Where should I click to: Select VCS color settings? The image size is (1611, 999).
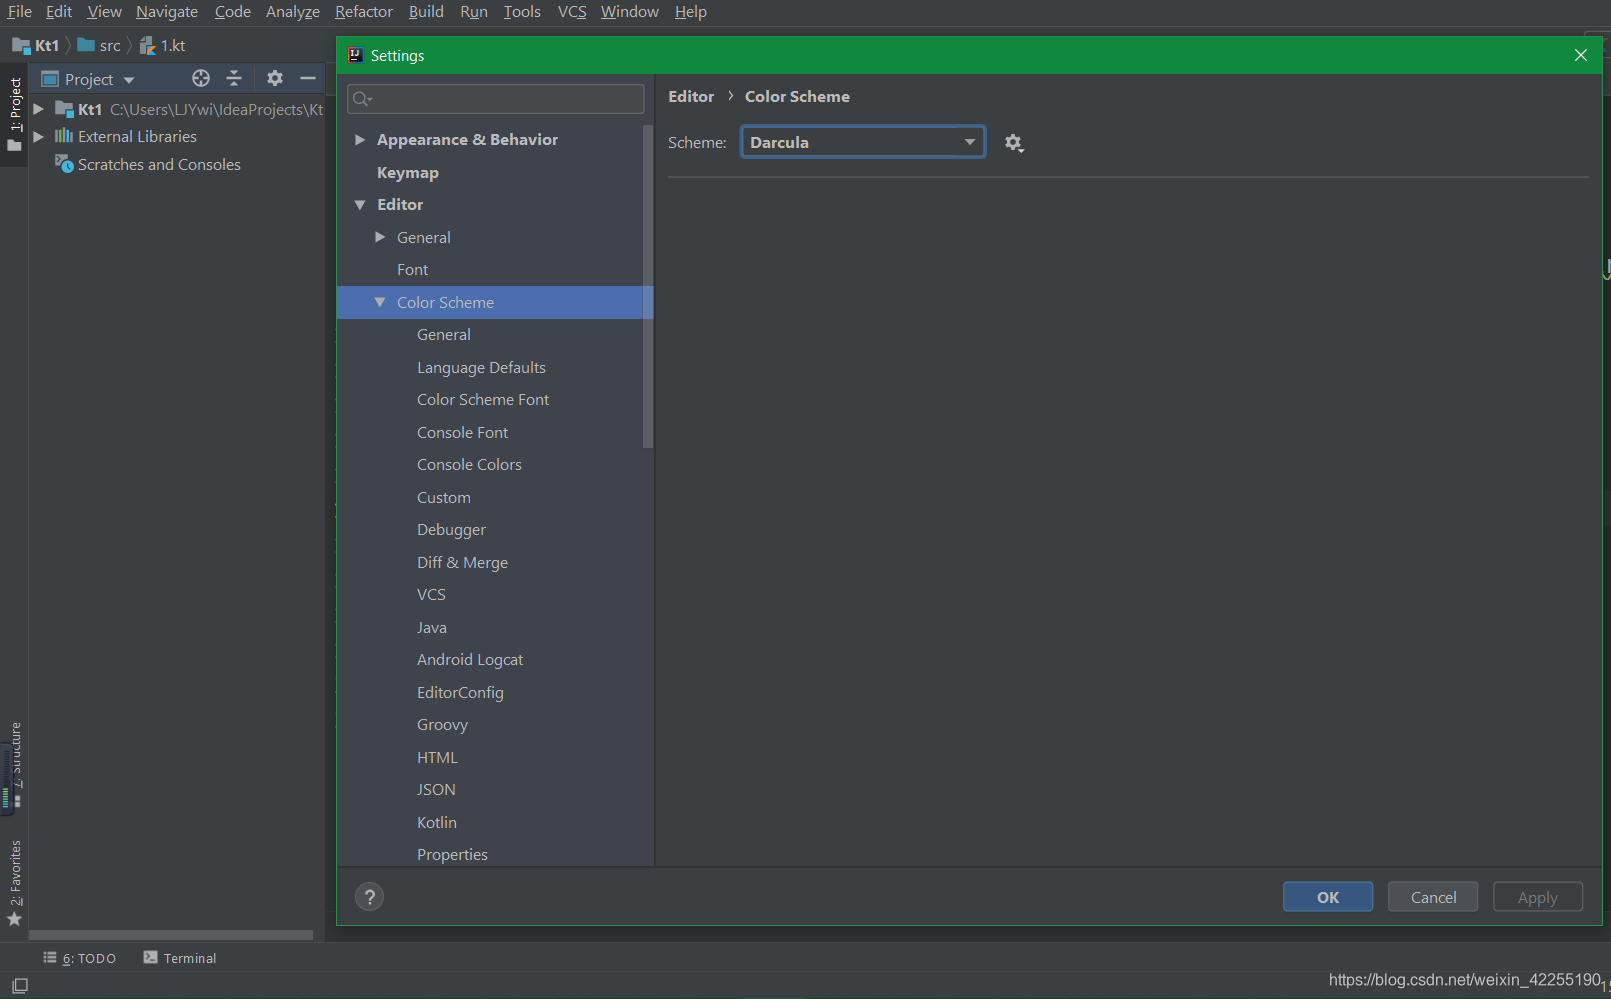pyautogui.click(x=431, y=595)
